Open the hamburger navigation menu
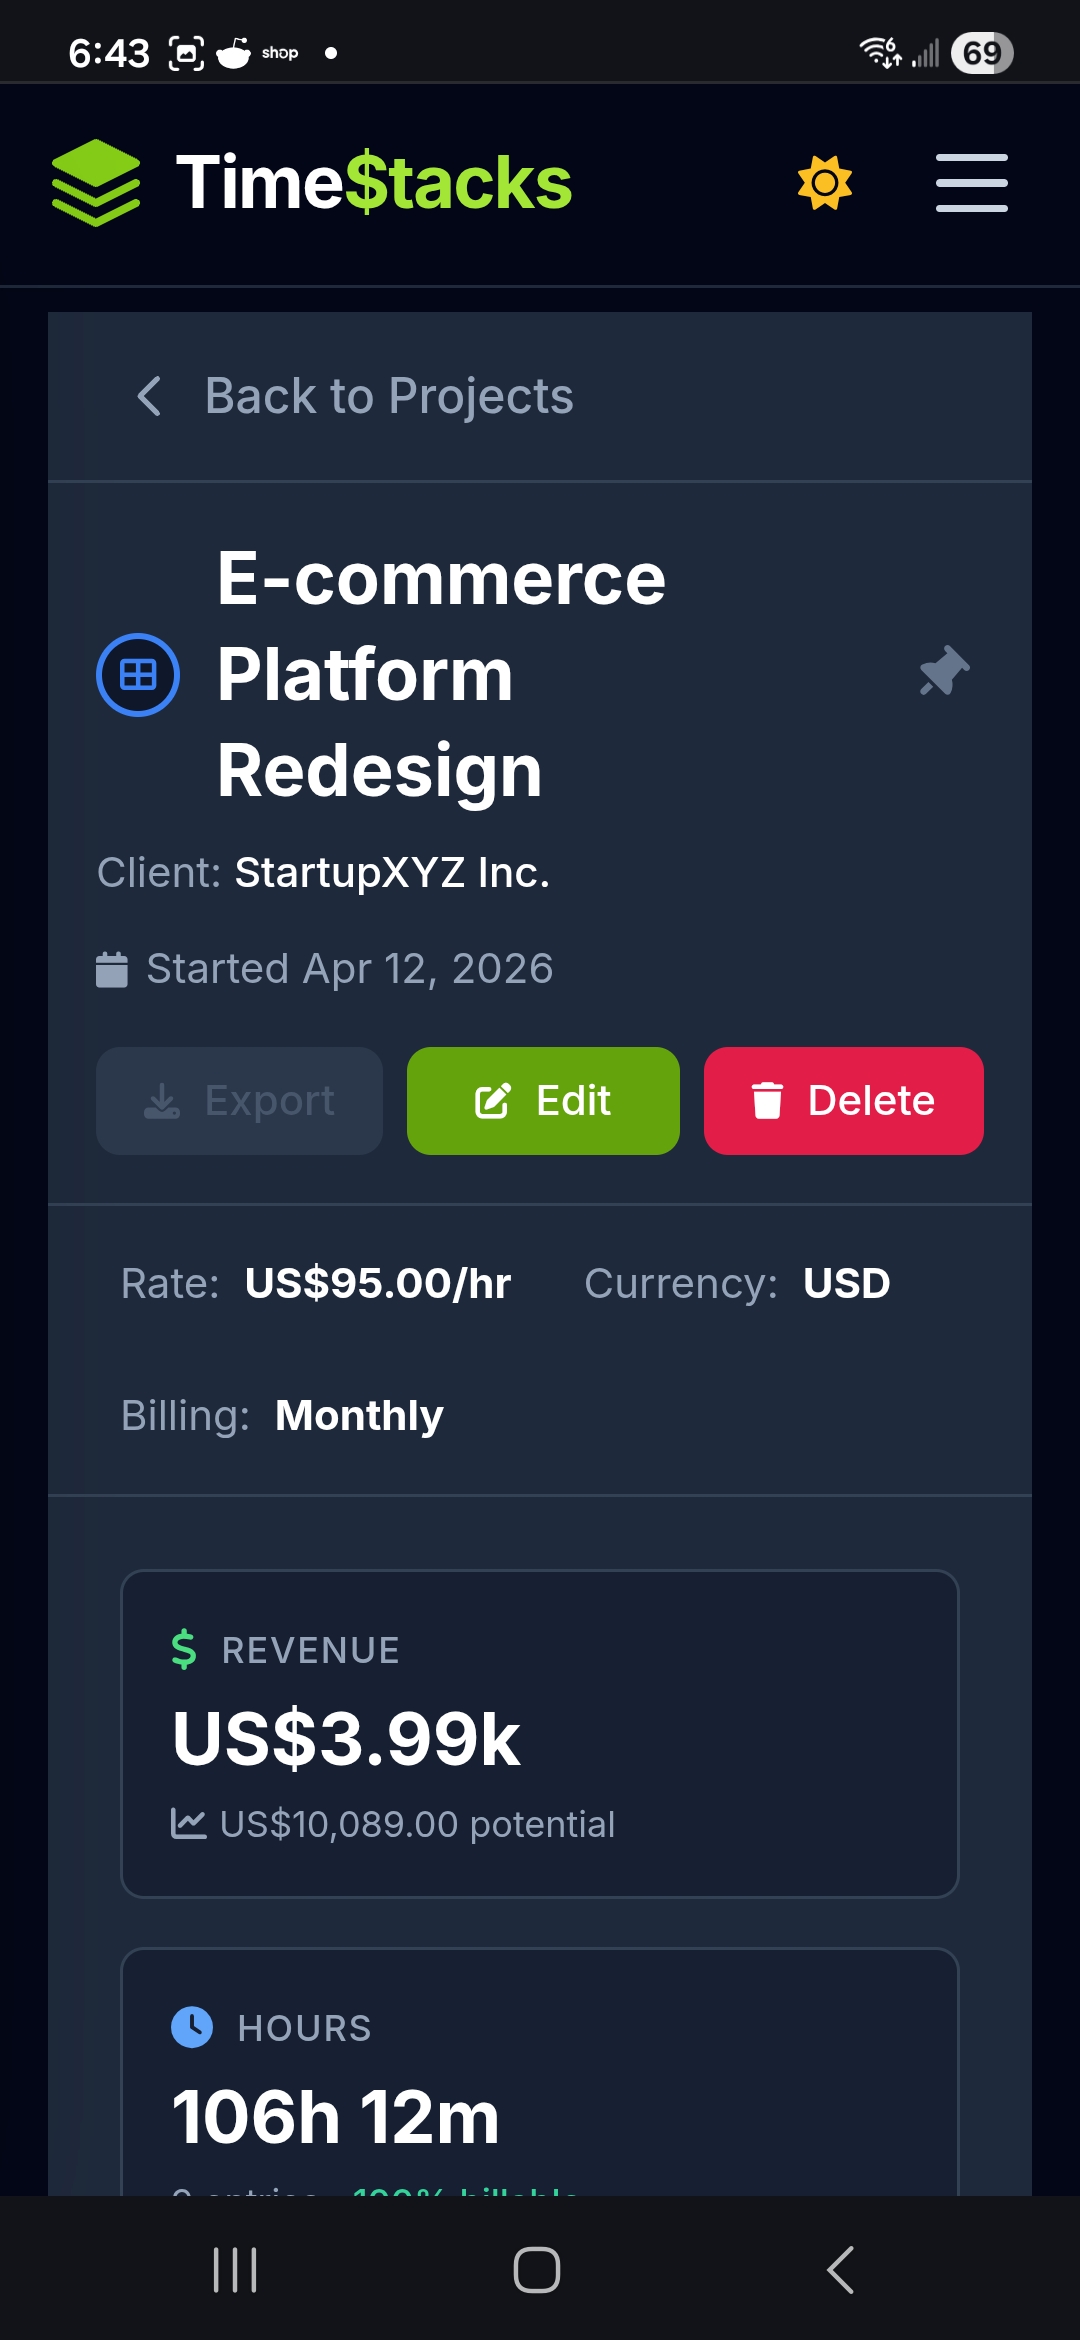1080x2340 pixels. coord(970,183)
